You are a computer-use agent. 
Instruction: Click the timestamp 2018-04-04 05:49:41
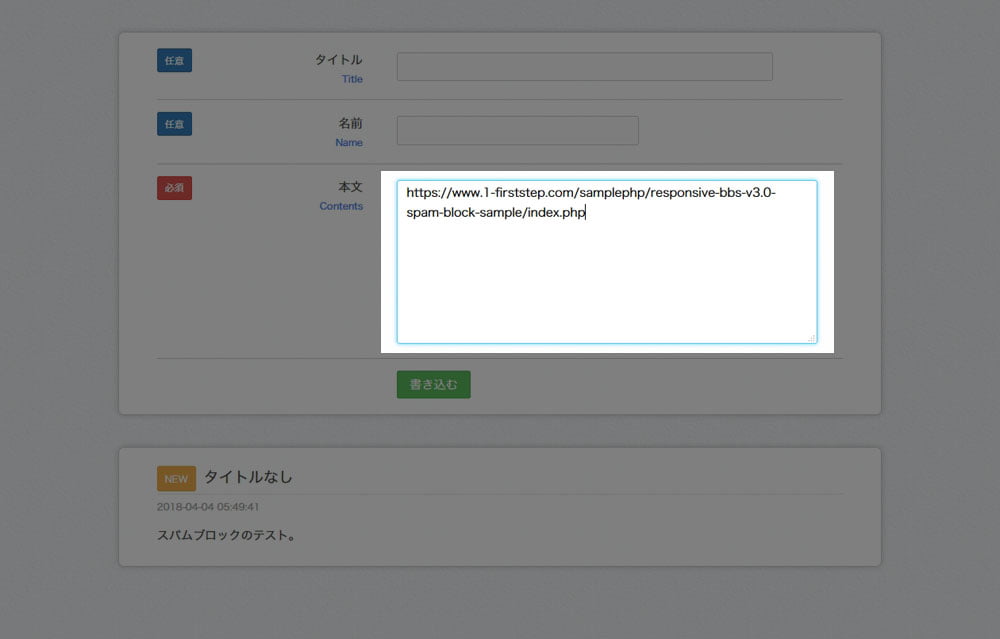coord(208,507)
